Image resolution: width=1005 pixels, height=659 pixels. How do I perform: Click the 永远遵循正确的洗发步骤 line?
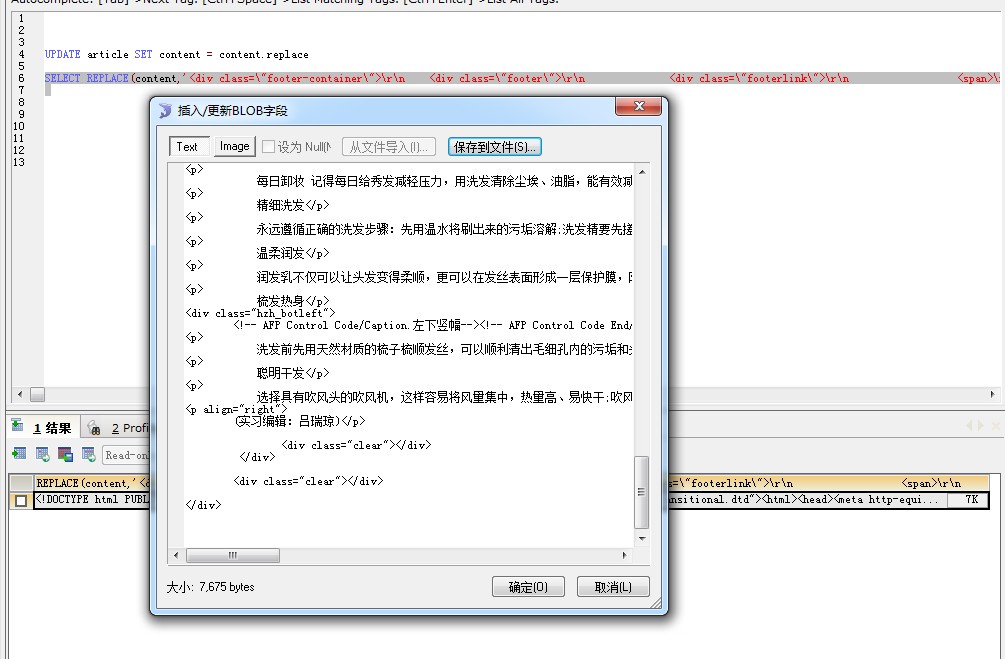point(444,229)
